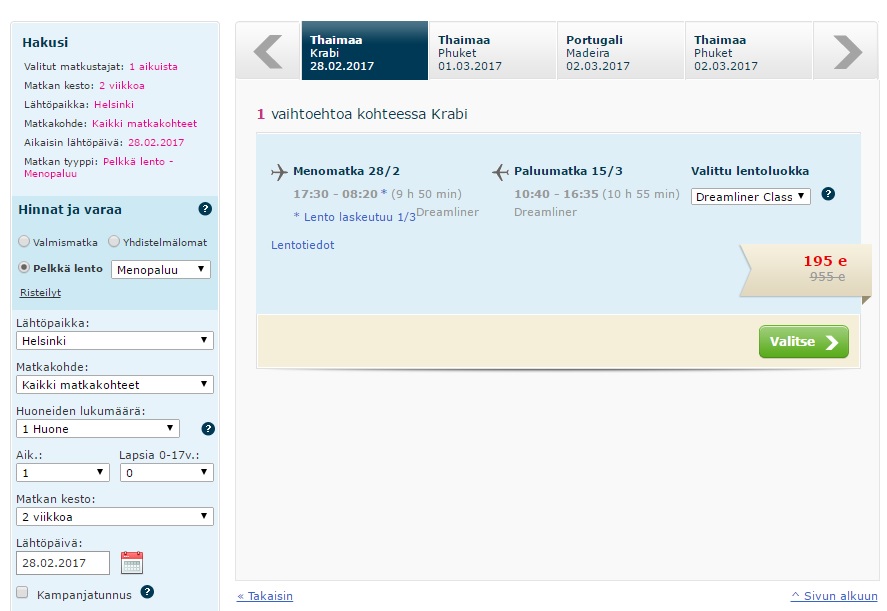Select the Yhdistelmälomat radio button
This screenshot has height=611, width=887.
tap(114, 242)
